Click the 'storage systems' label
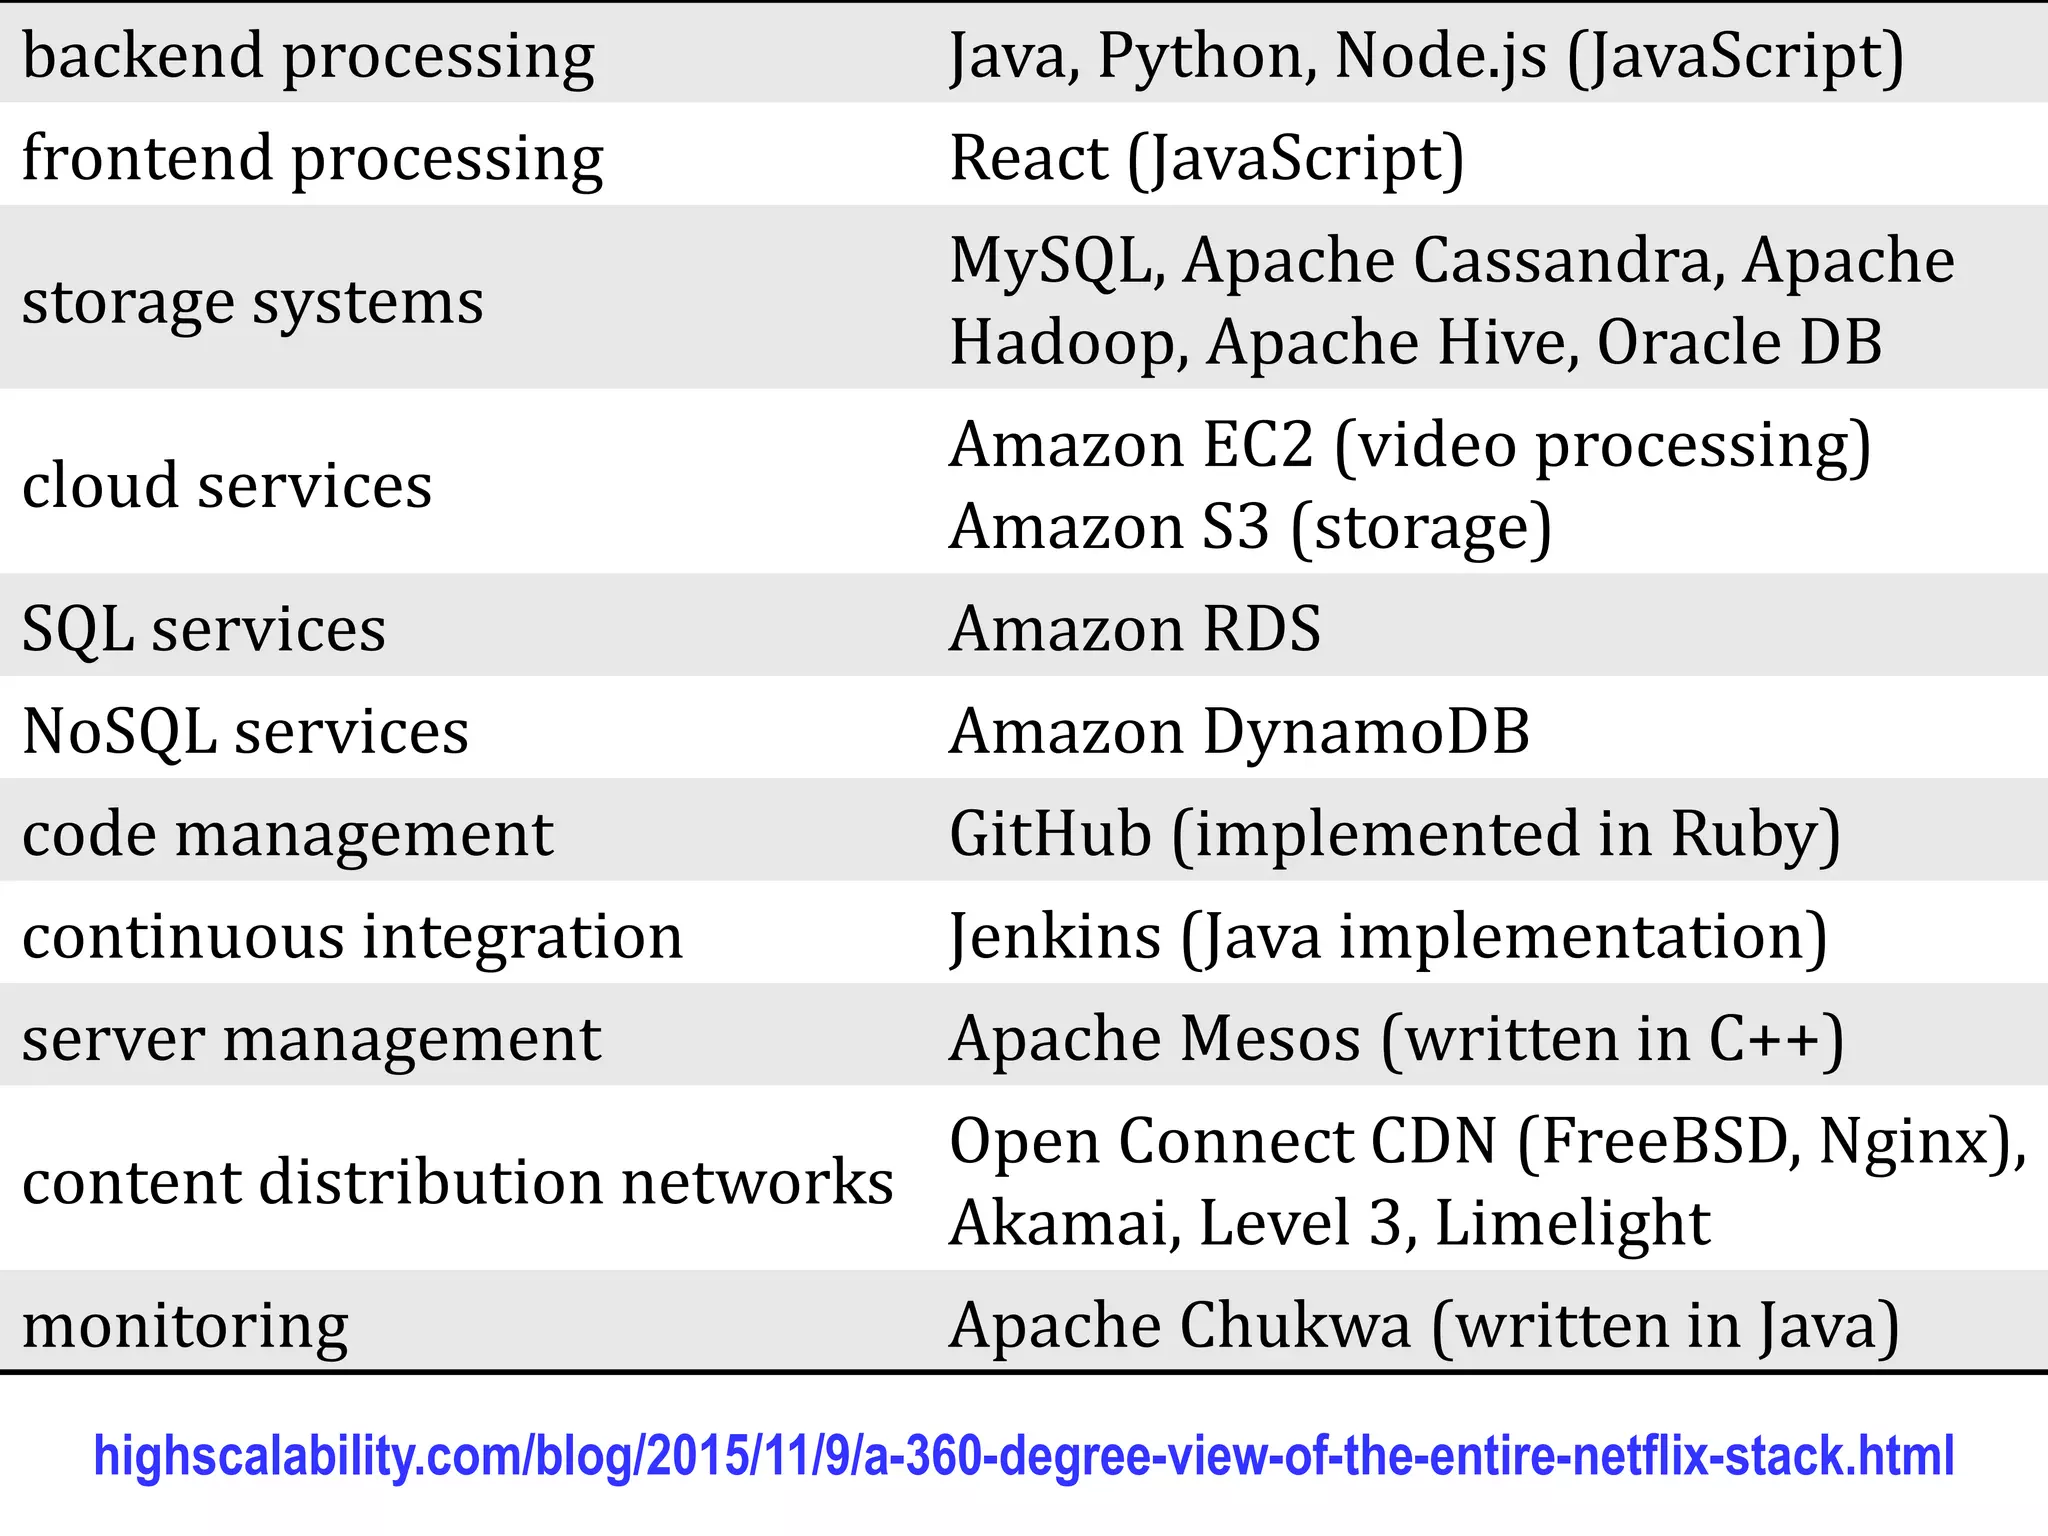This screenshot has height=1536, width=2048. pyautogui.click(x=252, y=301)
